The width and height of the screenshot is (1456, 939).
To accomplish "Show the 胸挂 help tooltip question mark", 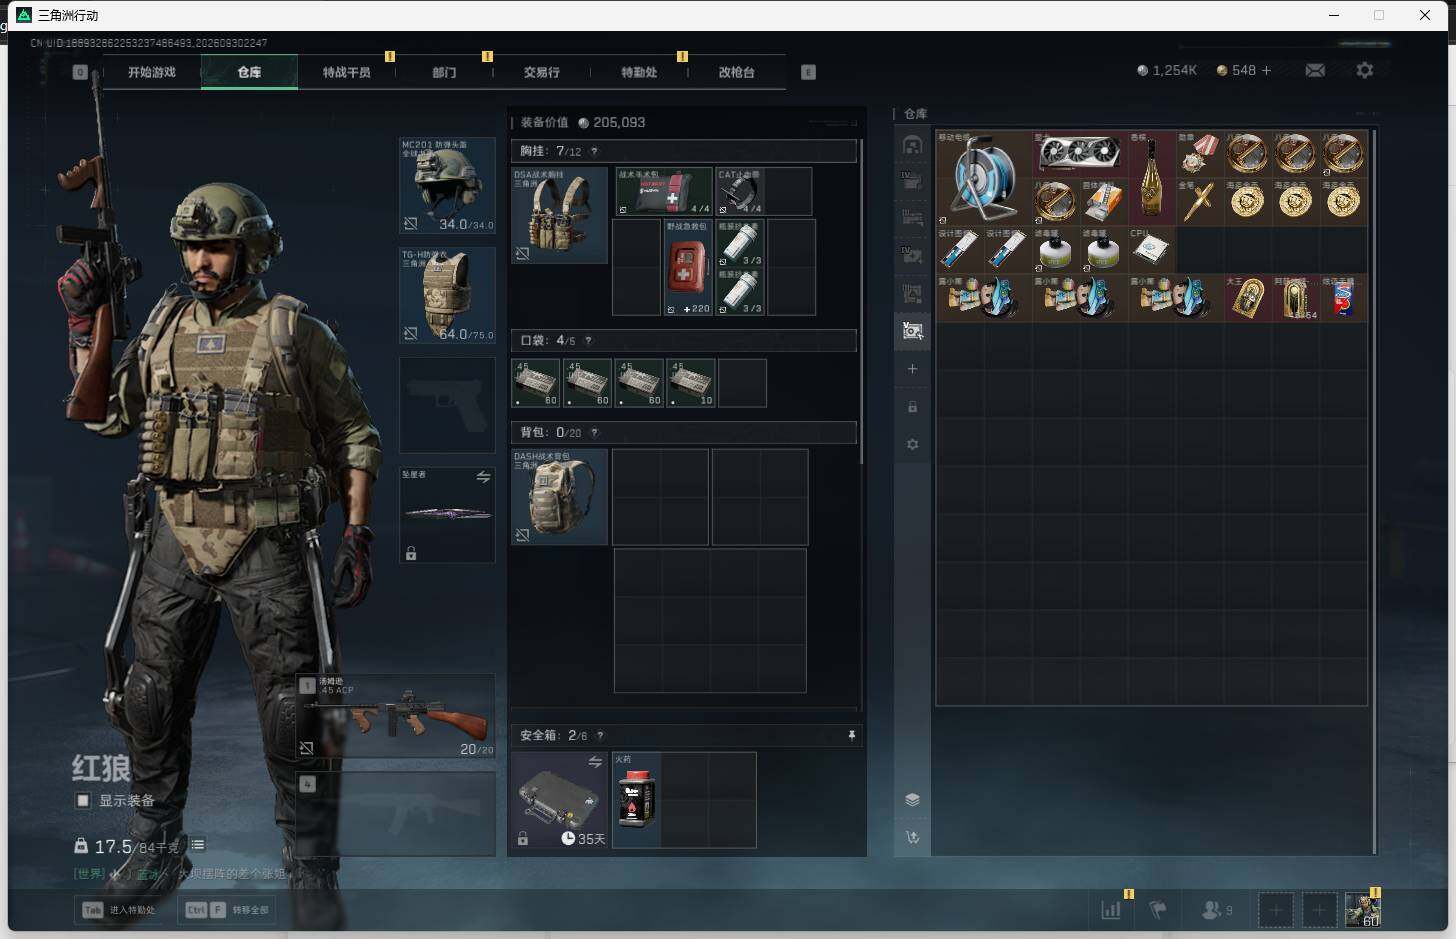I will coord(594,151).
